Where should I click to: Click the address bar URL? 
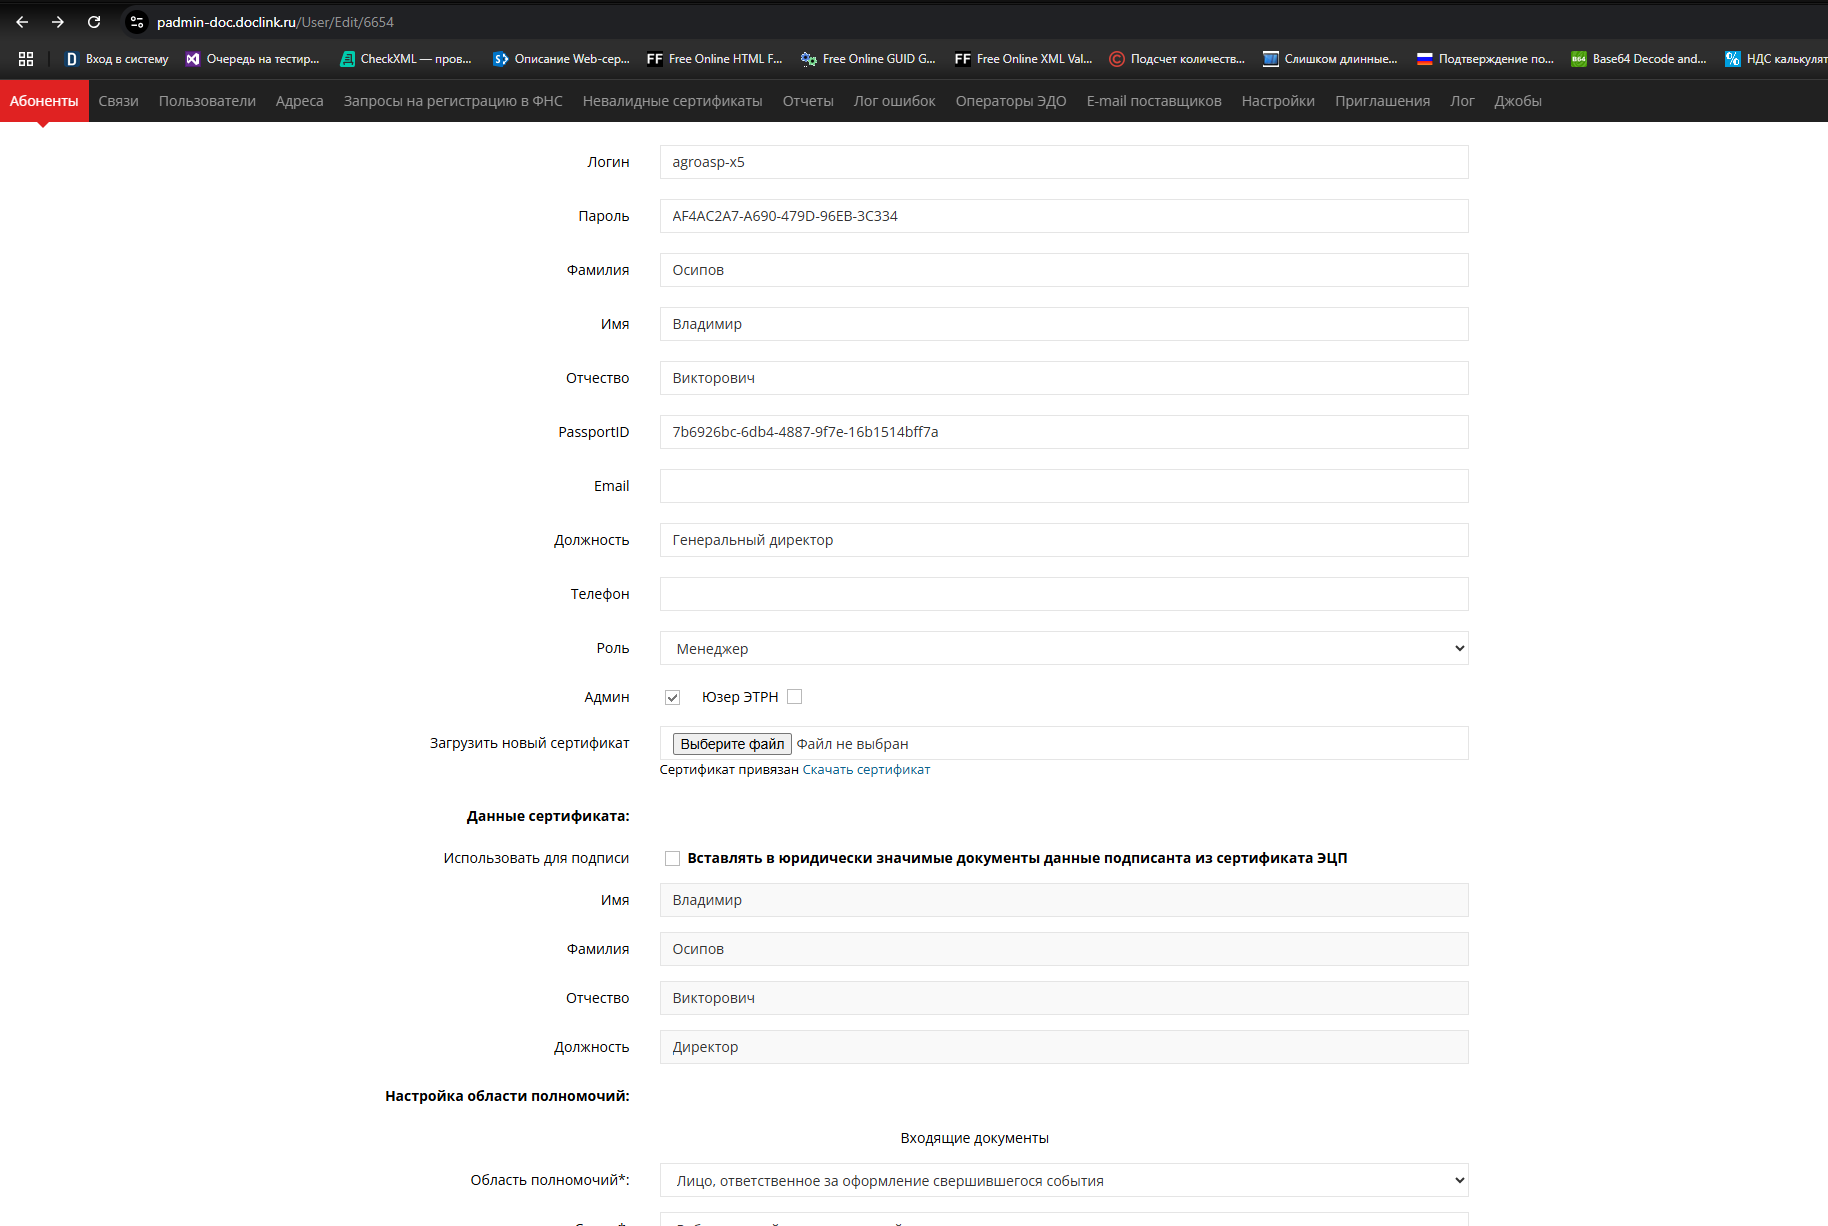[275, 22]
